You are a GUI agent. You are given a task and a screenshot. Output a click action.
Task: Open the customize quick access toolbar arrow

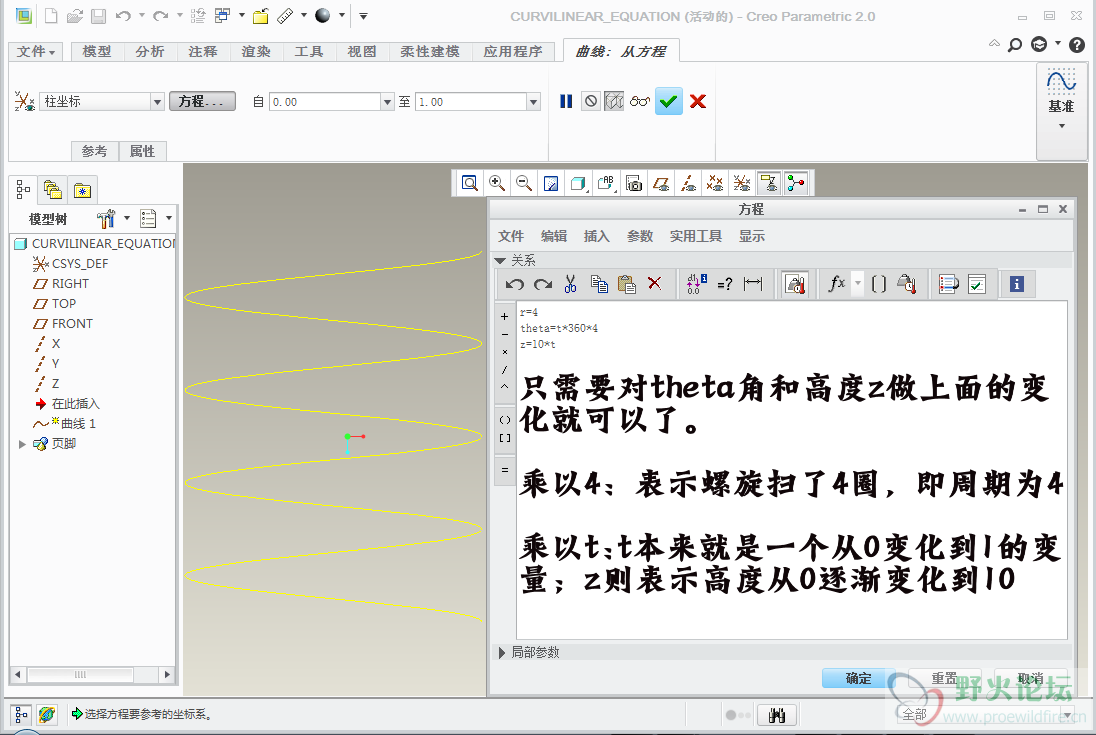(363, 15)
